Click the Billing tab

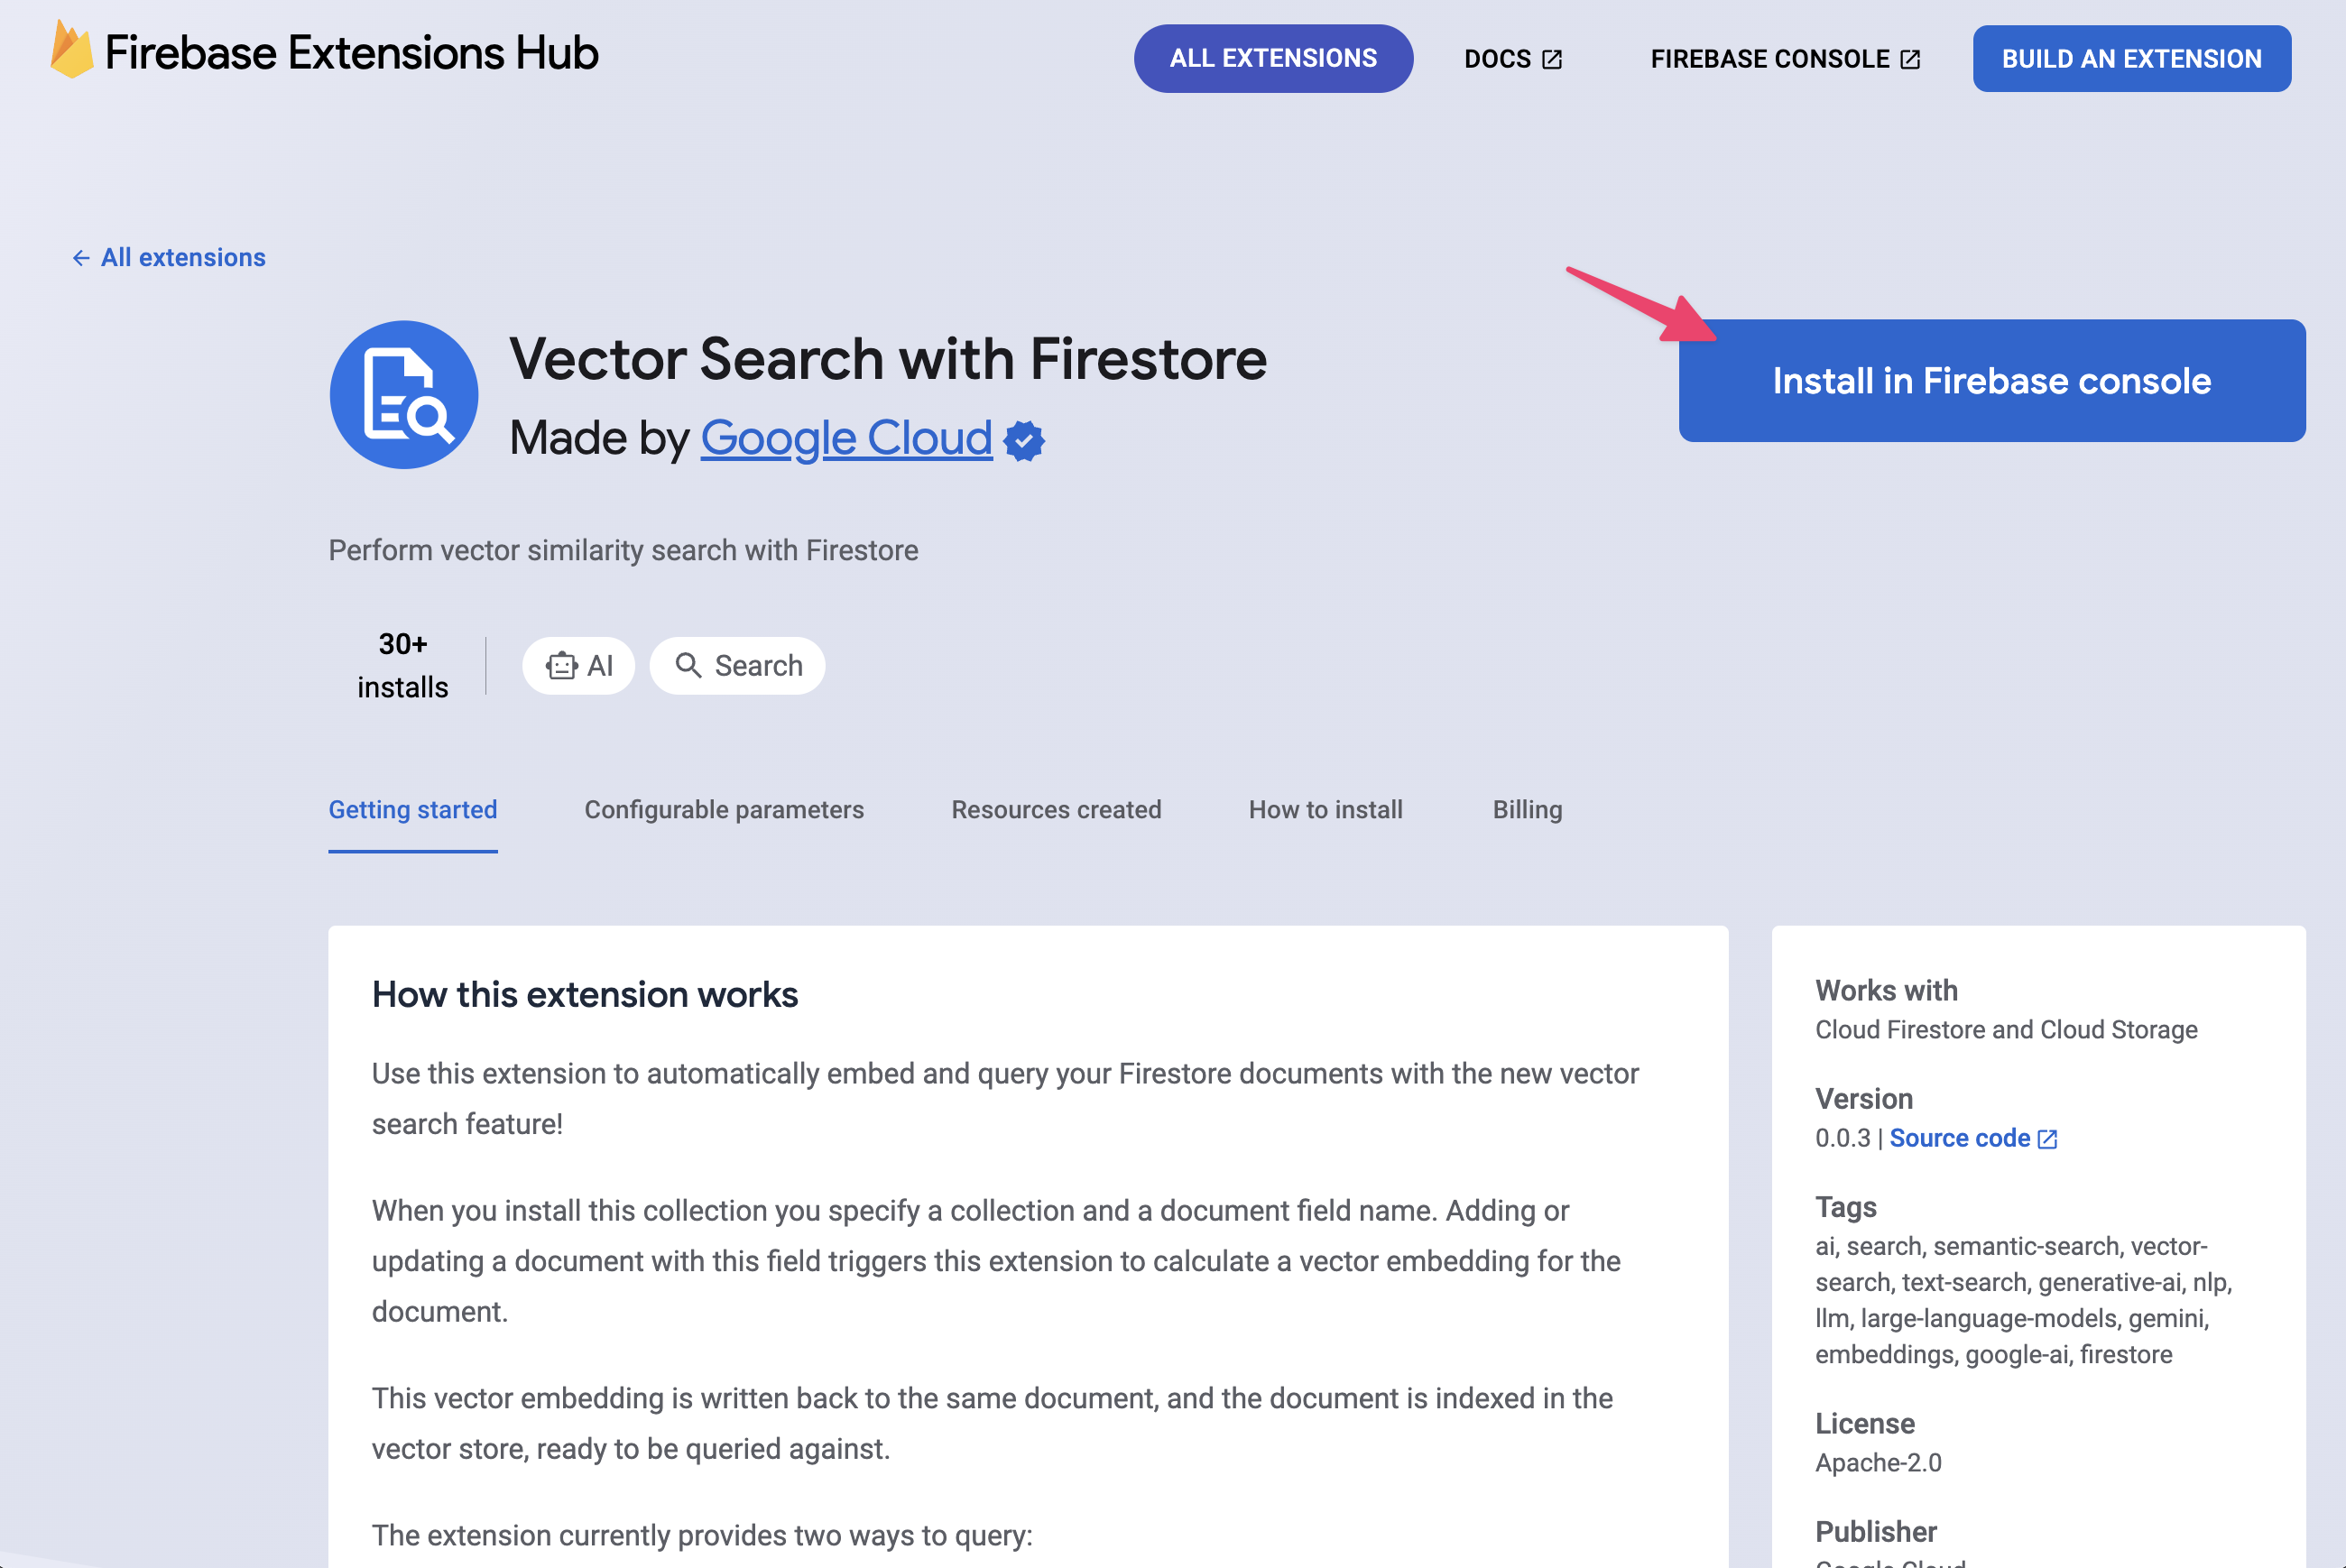(1528, 808)
